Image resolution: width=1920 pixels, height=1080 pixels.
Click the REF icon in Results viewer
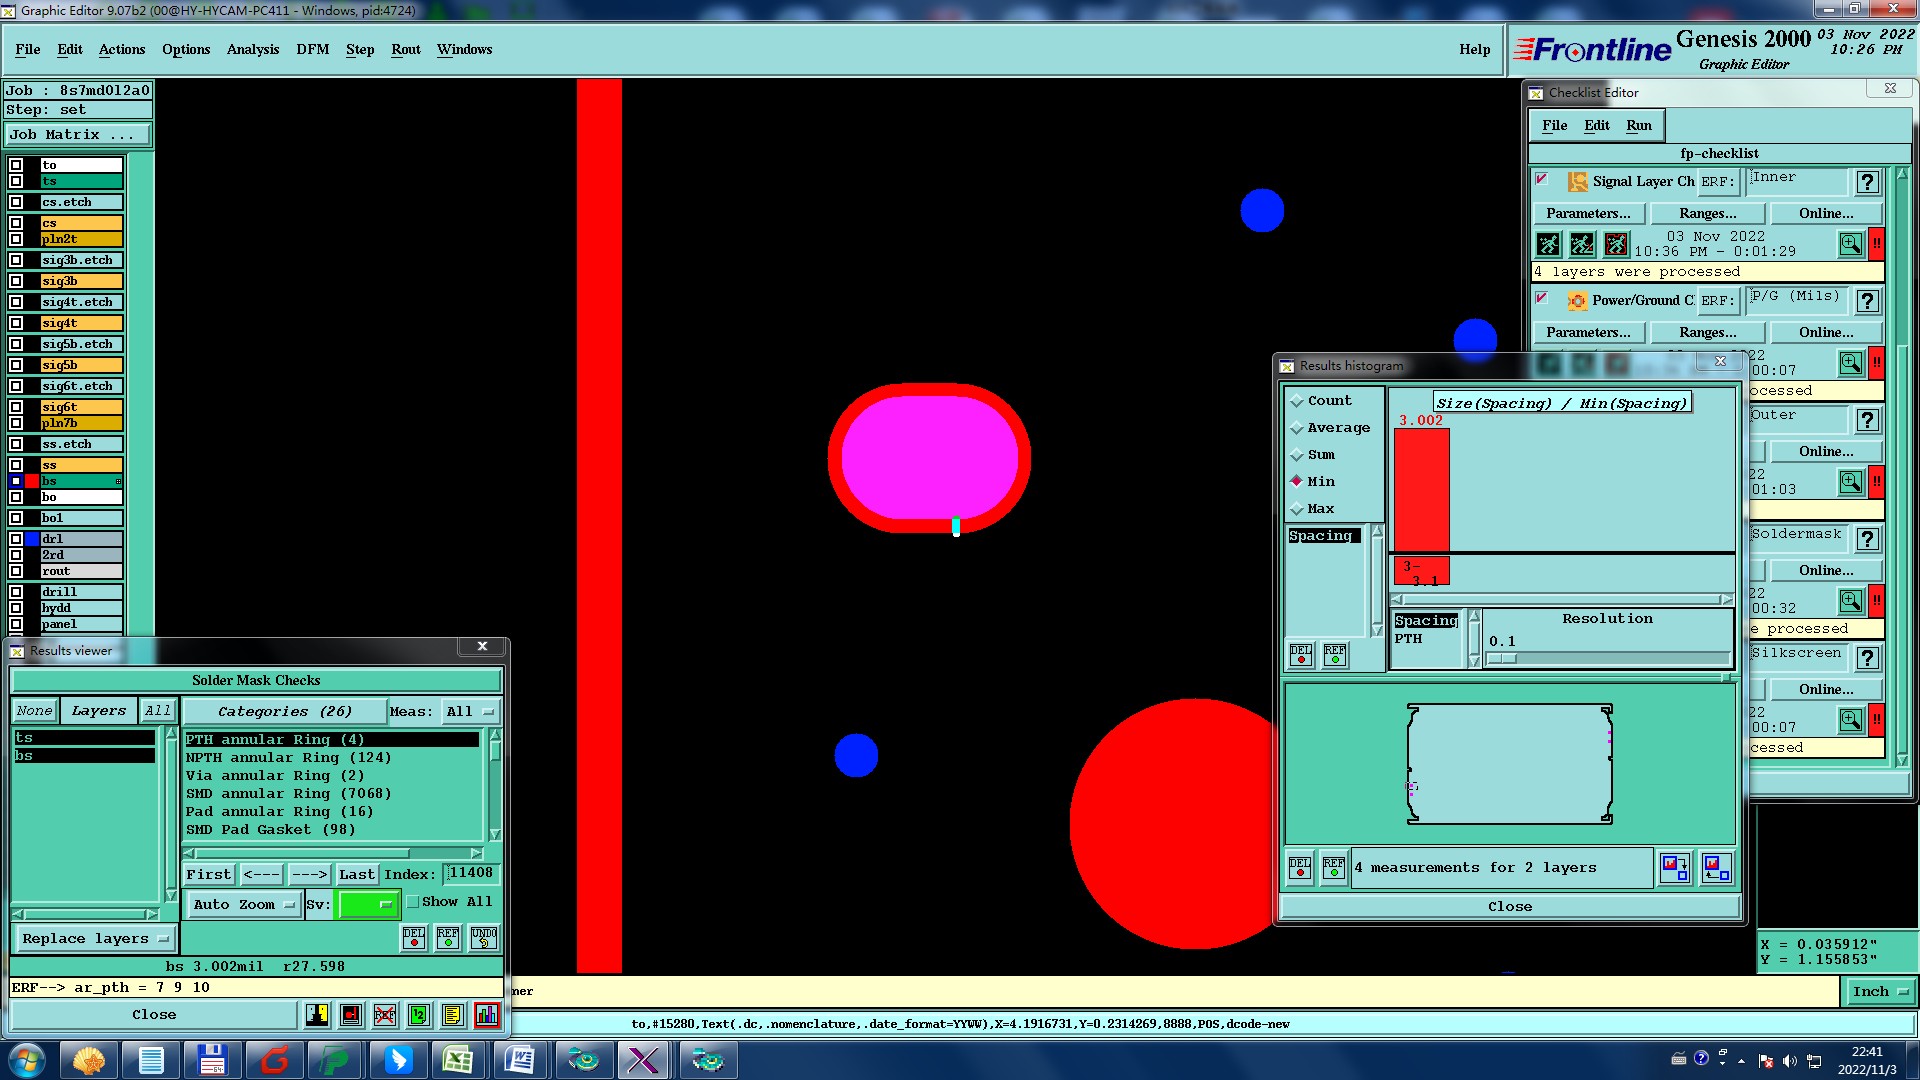pyautogui.click(x=448, y=938)
